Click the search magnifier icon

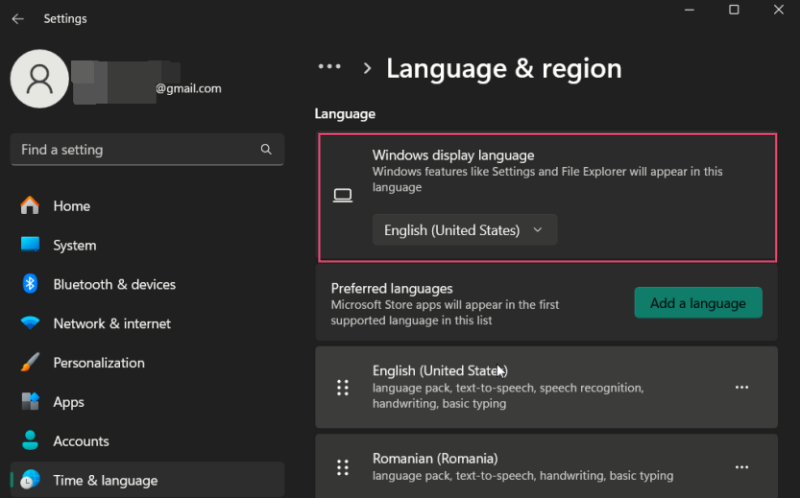pos(266,149)
